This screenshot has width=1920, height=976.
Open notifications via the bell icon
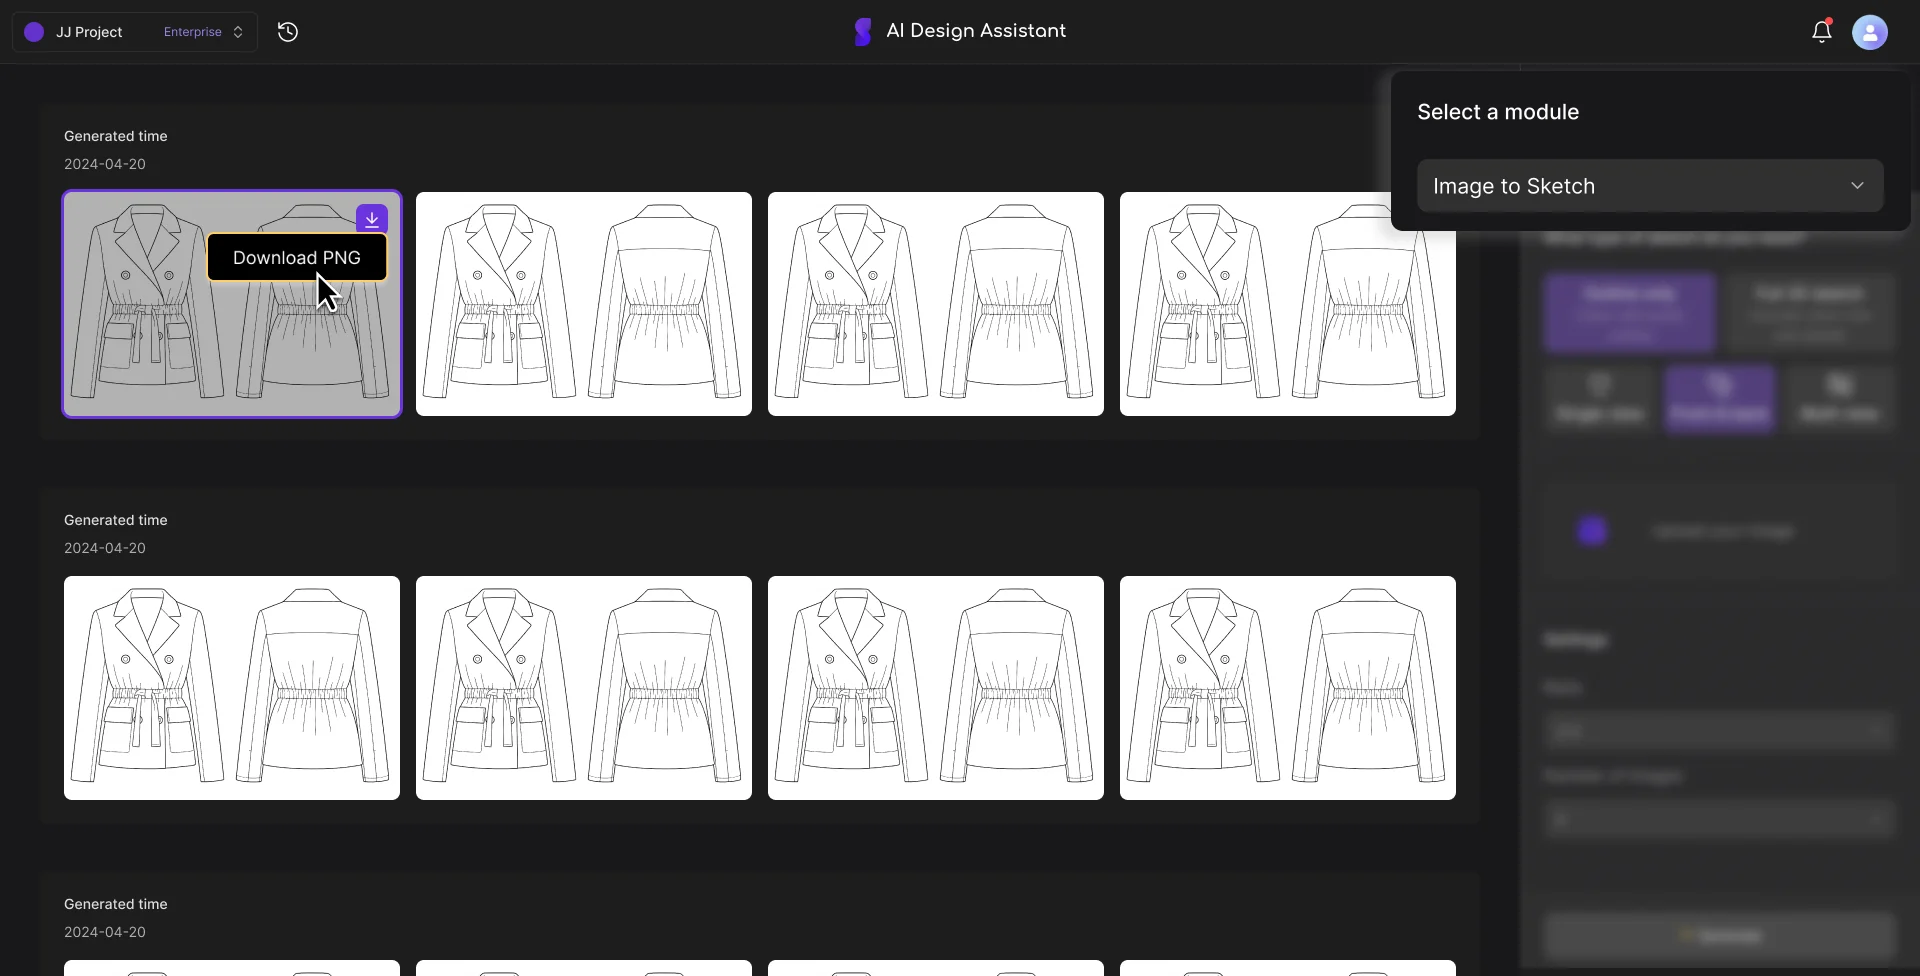click(x=1822, y=31)
